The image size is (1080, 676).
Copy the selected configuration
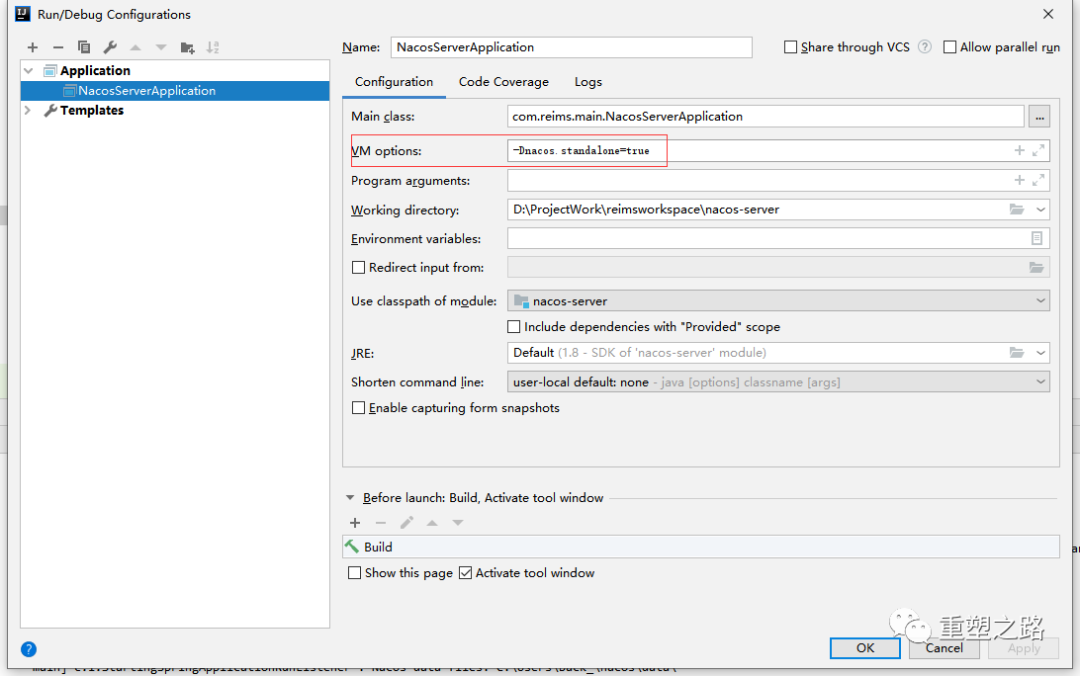click(x=84, y=48)
